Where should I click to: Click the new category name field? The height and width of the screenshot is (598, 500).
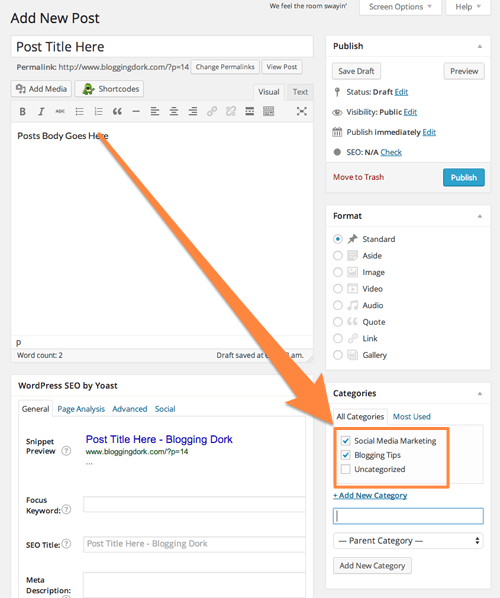click(408, 516)
